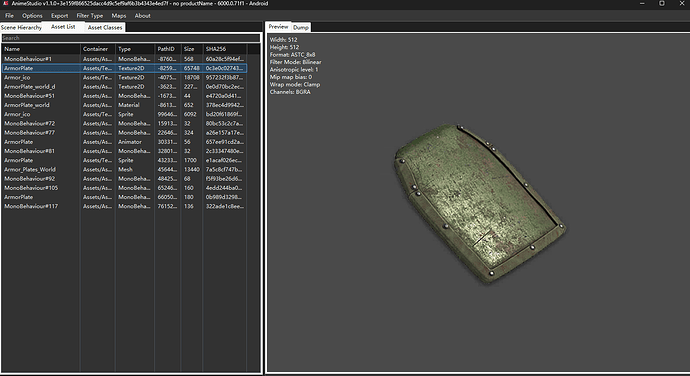Select the Asset List tab
690x376 pixels.
(63, 27)
